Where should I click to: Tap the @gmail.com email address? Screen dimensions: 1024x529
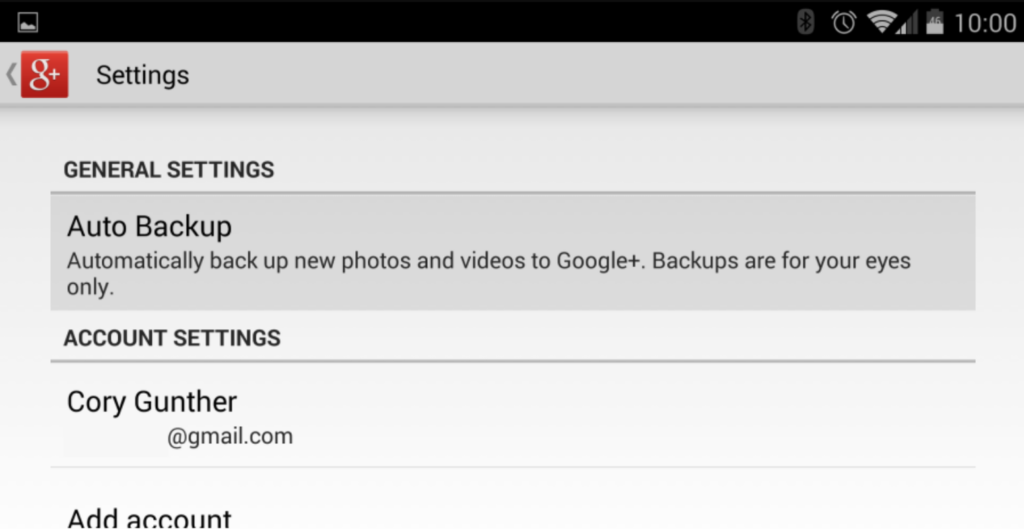pyautogui.click(x=230, y=436)
